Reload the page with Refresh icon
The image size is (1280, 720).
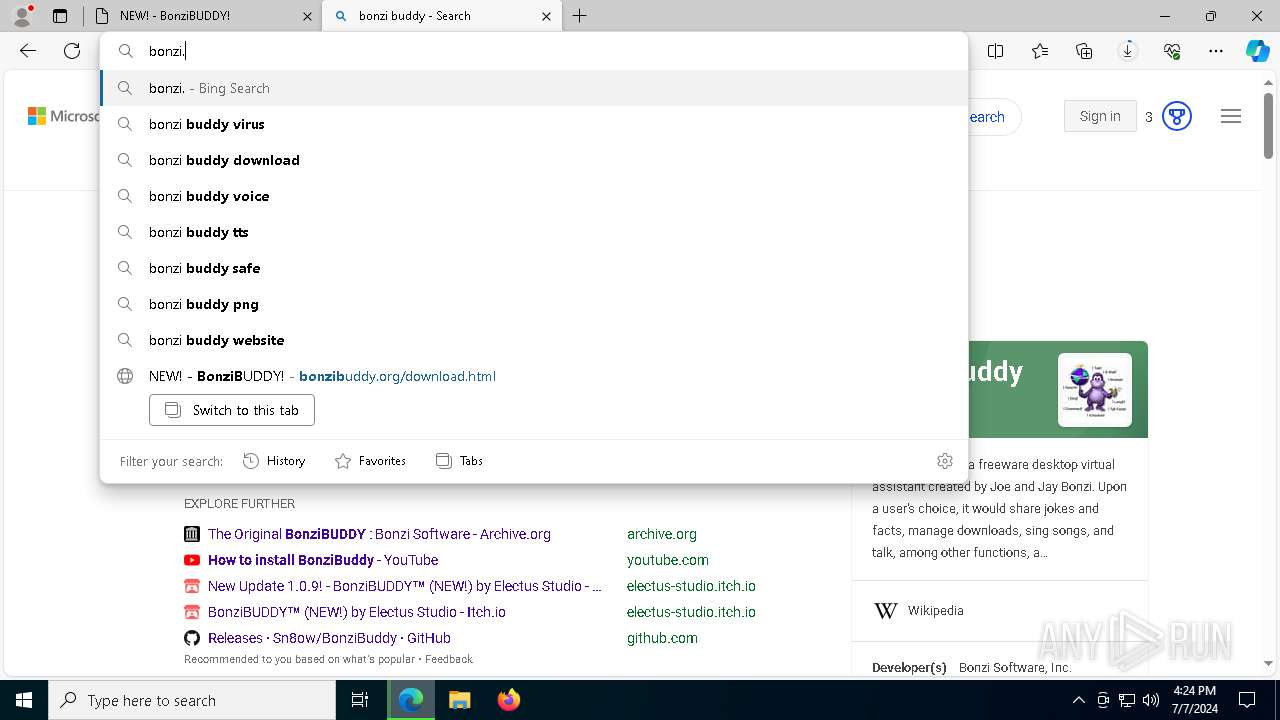72,51
